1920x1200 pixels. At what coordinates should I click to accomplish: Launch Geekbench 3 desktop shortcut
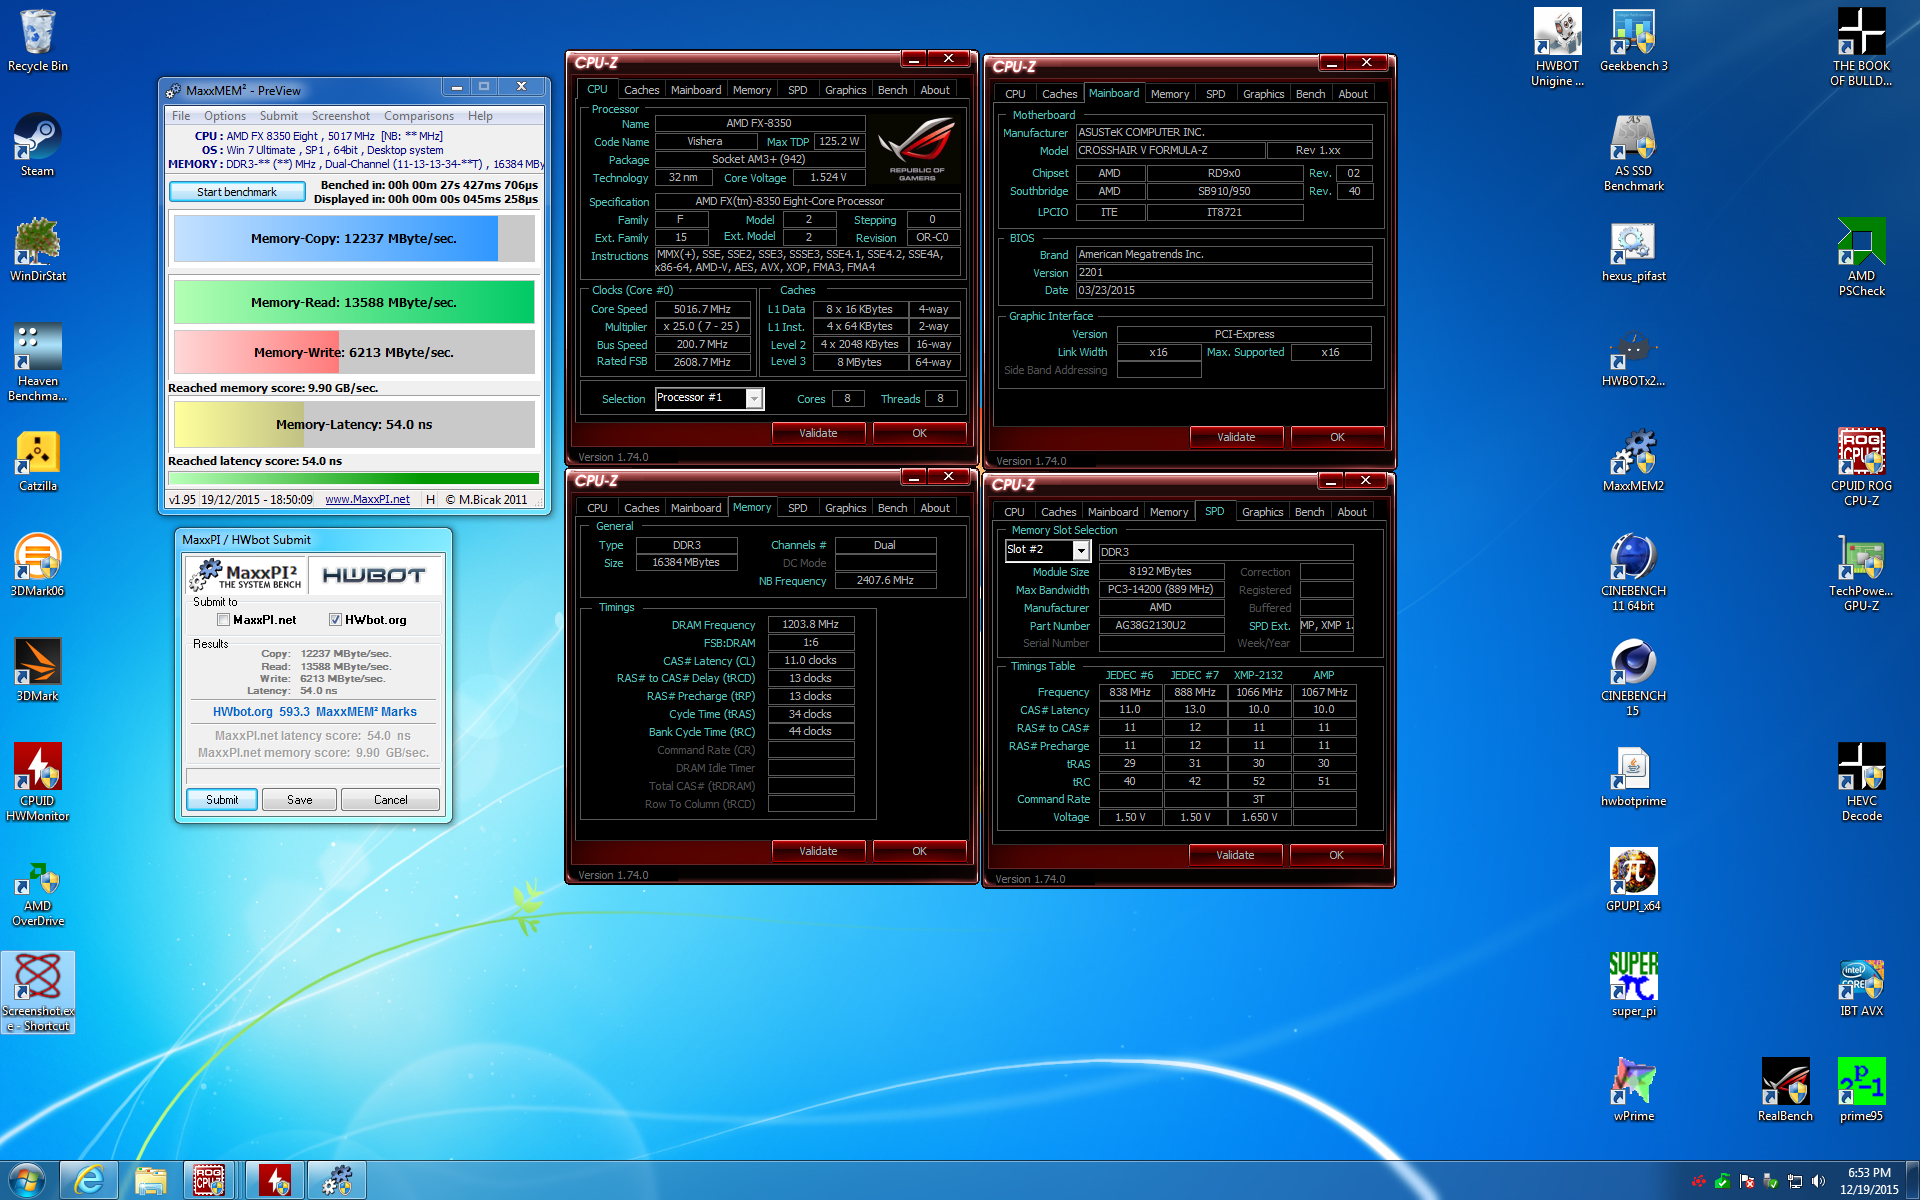coord(1633,40)
